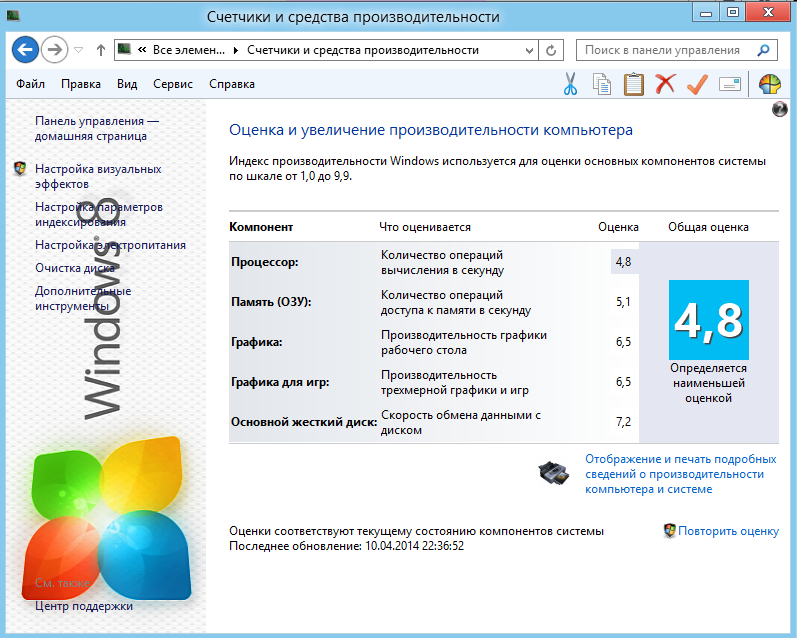Click the Properties card toolbar icon
Viewport: 797px width, 638px height.
(x=730, y=84)
